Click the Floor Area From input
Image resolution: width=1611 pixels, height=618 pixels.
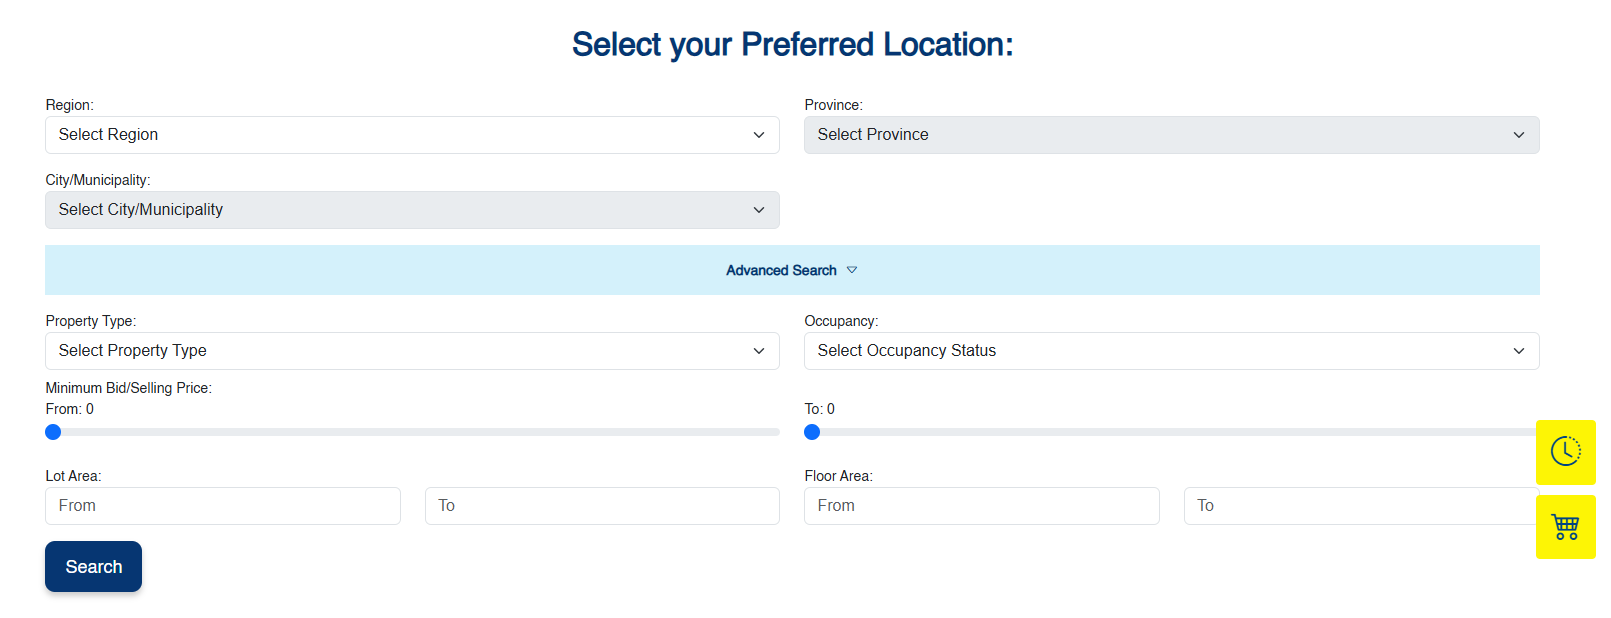point(981,506)
